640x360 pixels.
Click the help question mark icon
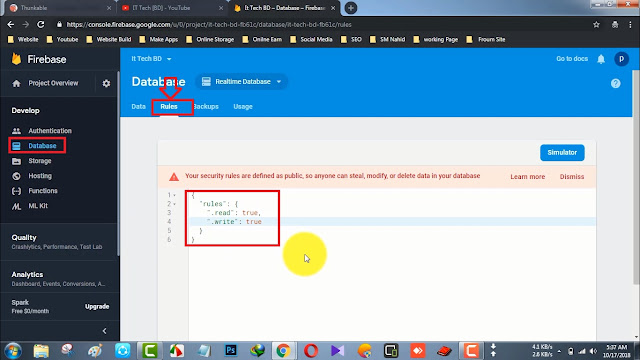point(616,83)
